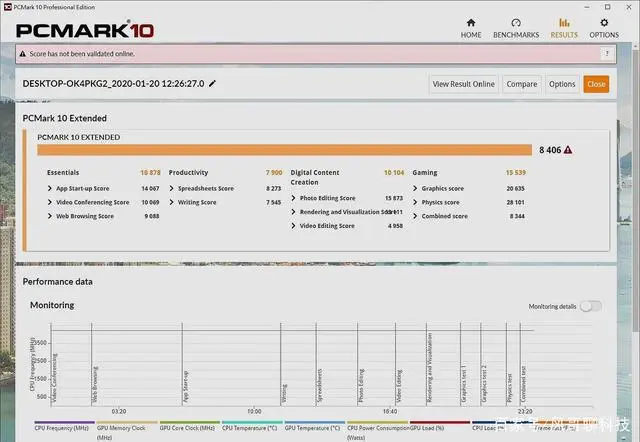Click the Compare button
Screen dimensions: 640x442
(x=522, y=84)
